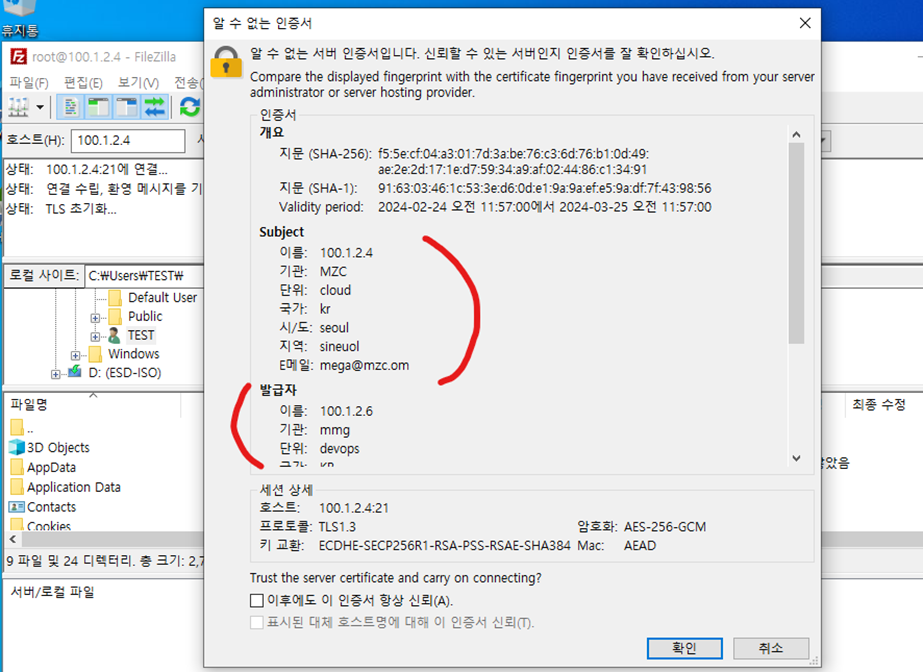The height and width of the screenshot is (672, 923).
Task: Click the 확인 button
Action: [x=685, y=648]
